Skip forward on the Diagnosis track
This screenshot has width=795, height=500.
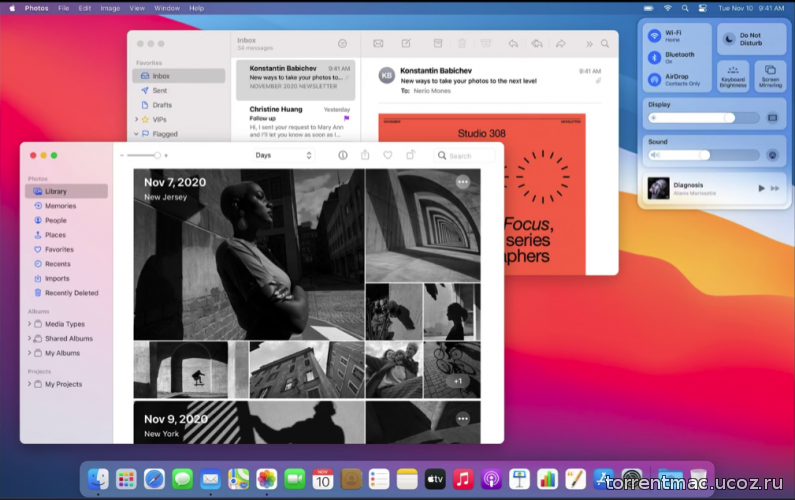(x=775, y=188)
